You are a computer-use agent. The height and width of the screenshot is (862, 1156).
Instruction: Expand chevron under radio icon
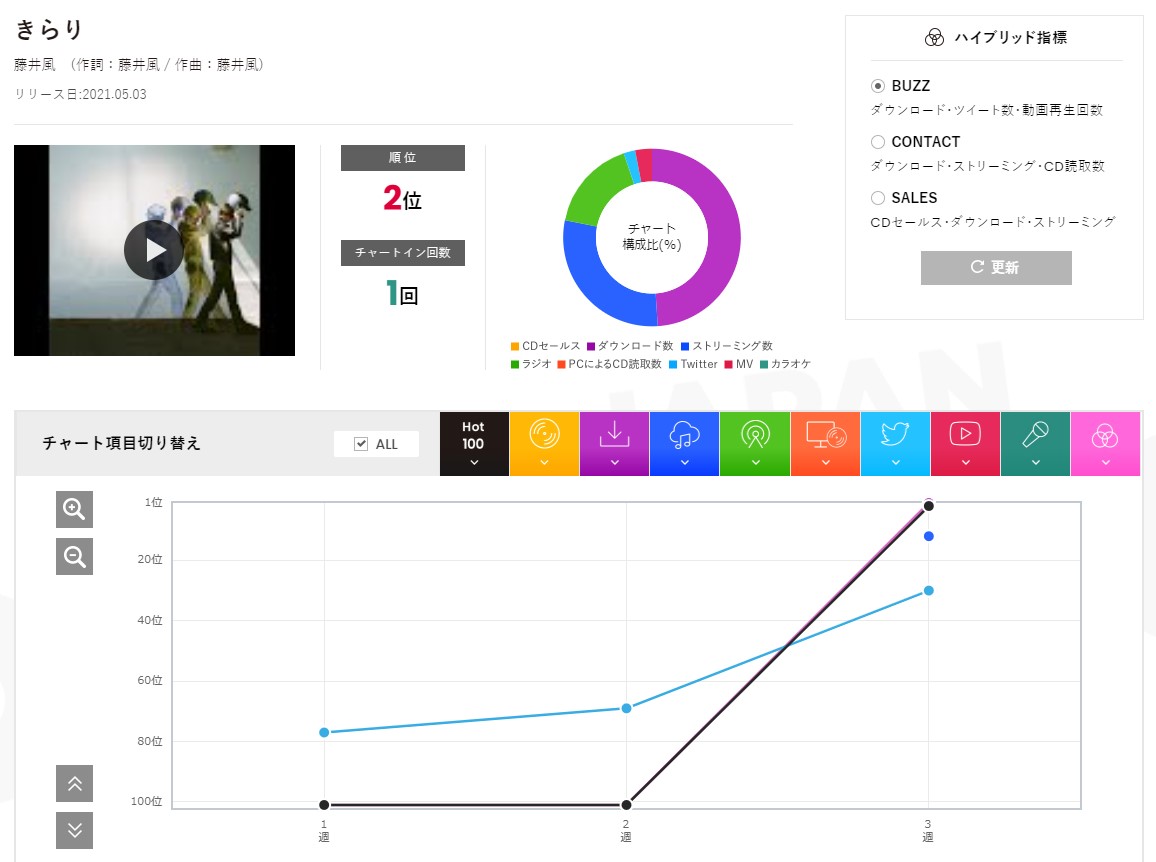[755, 462]
